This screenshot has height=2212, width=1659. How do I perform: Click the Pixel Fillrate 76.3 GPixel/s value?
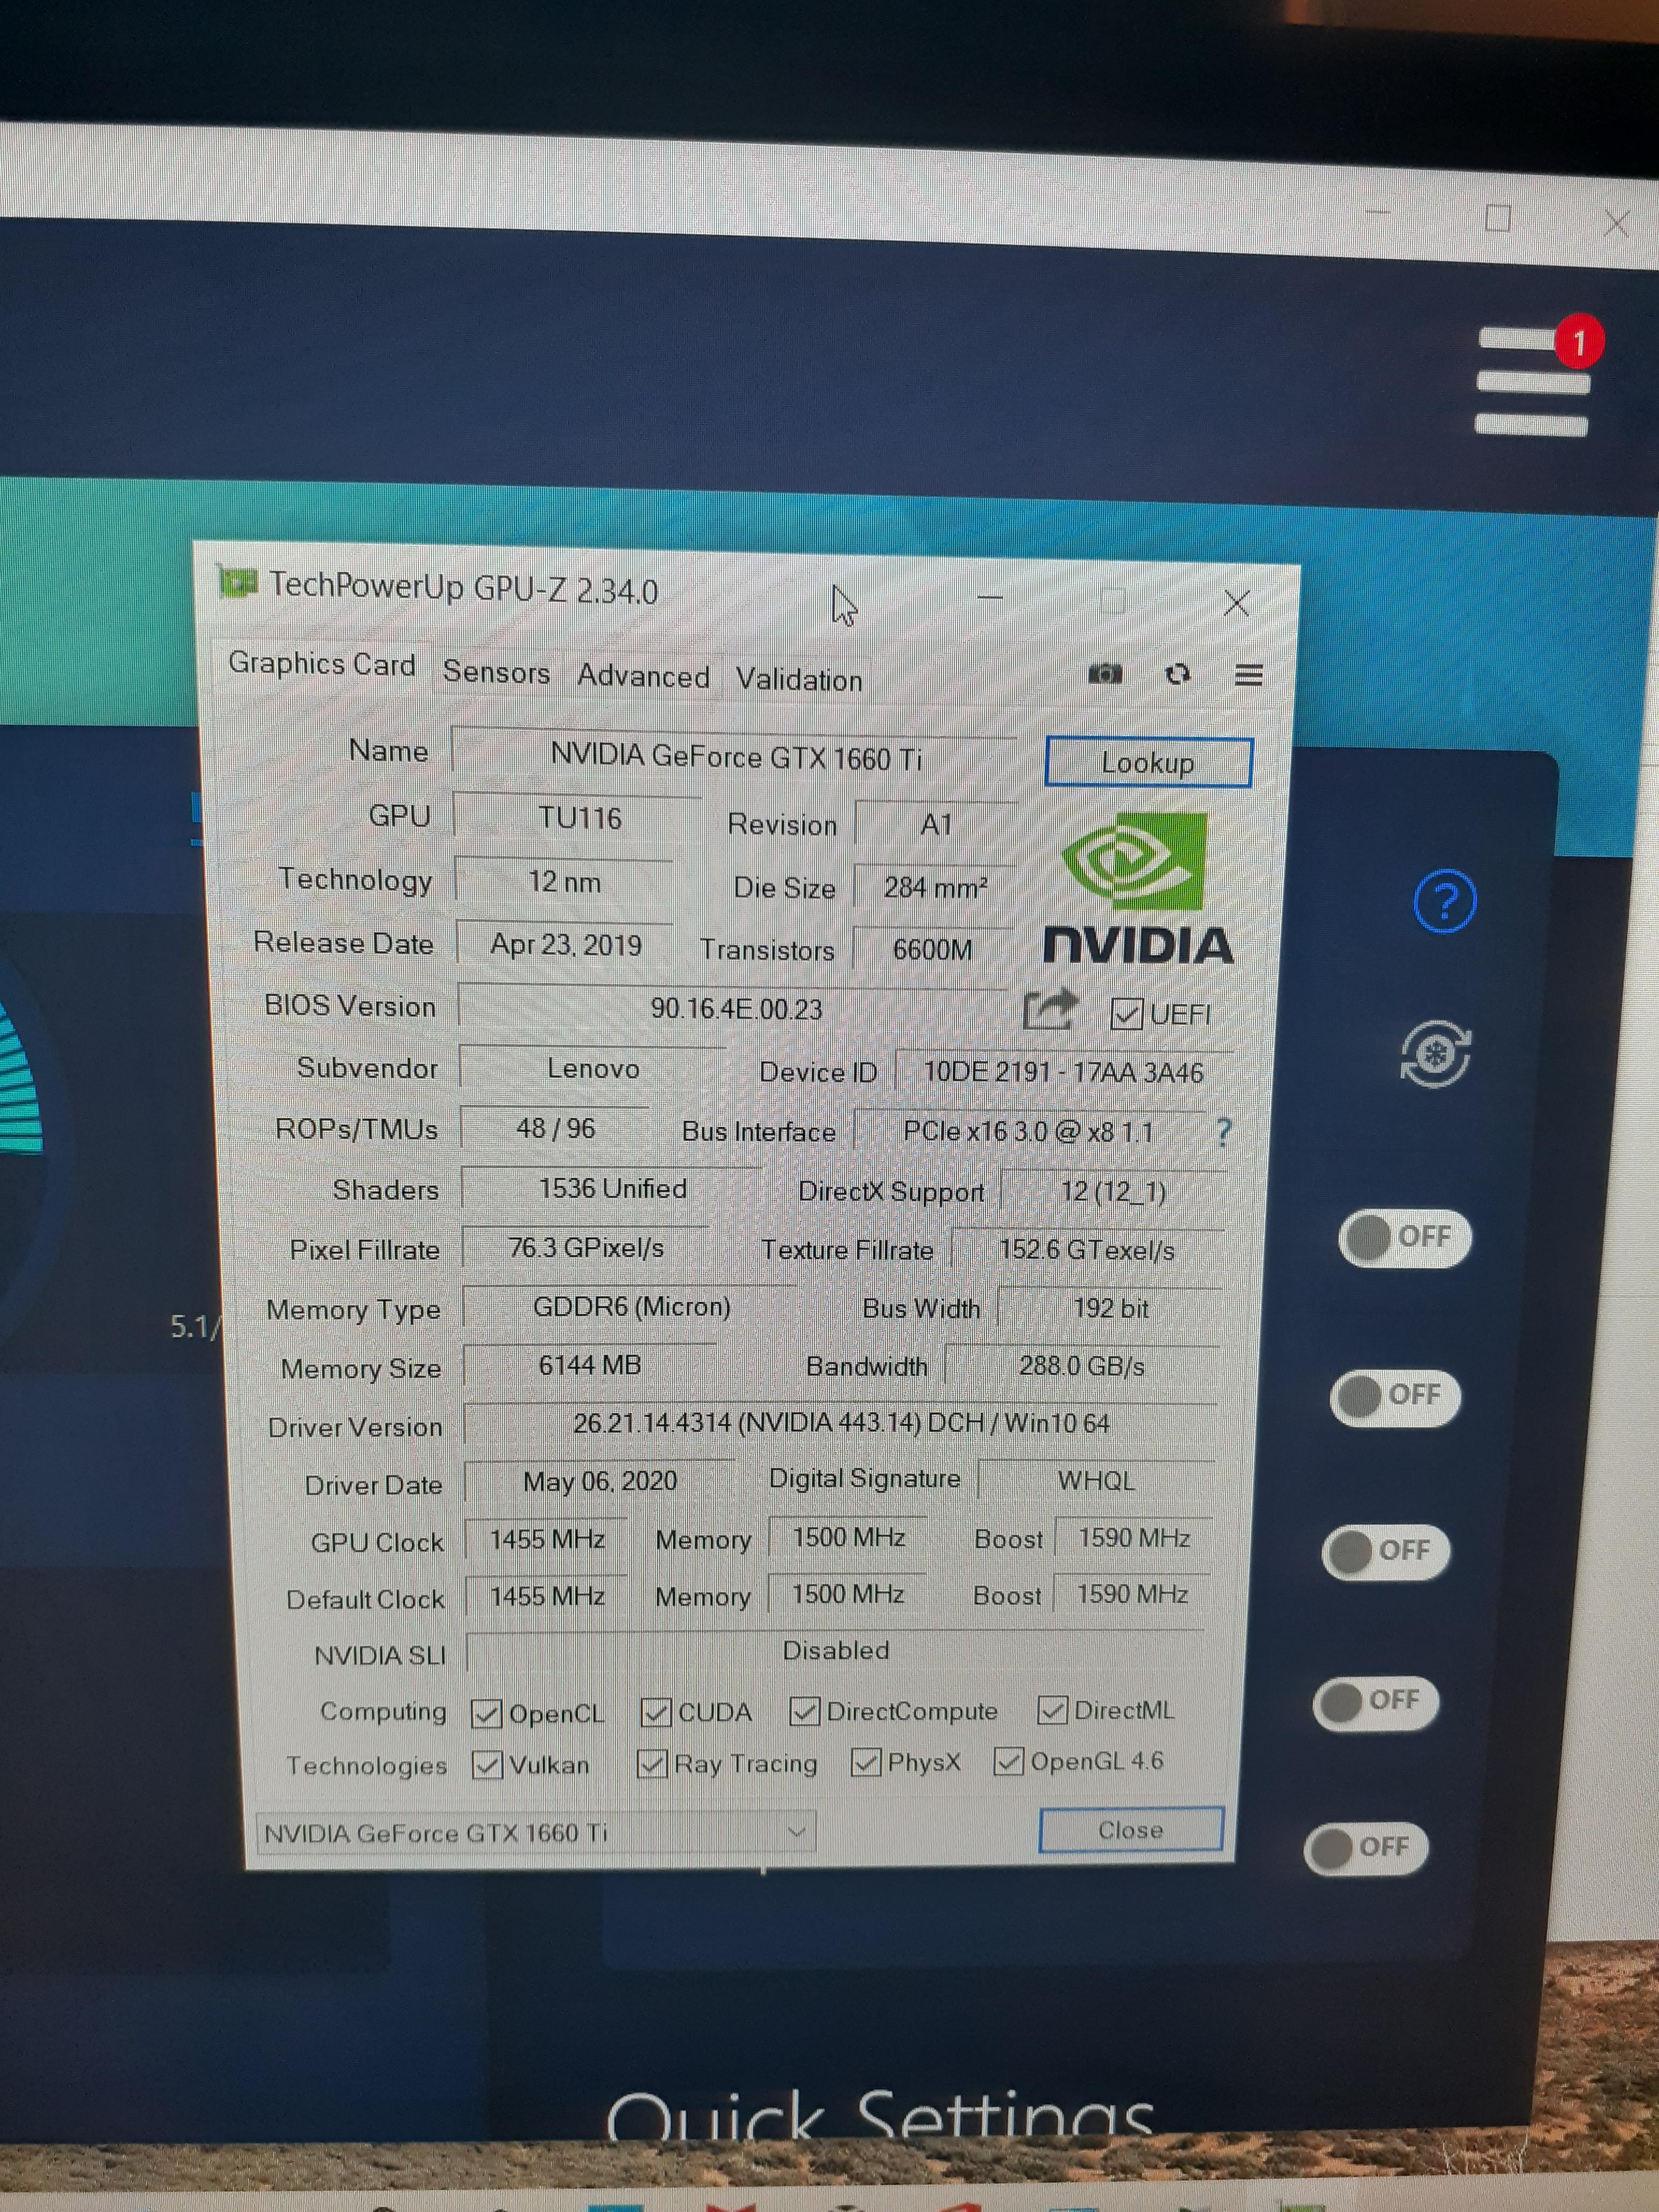586,1247
